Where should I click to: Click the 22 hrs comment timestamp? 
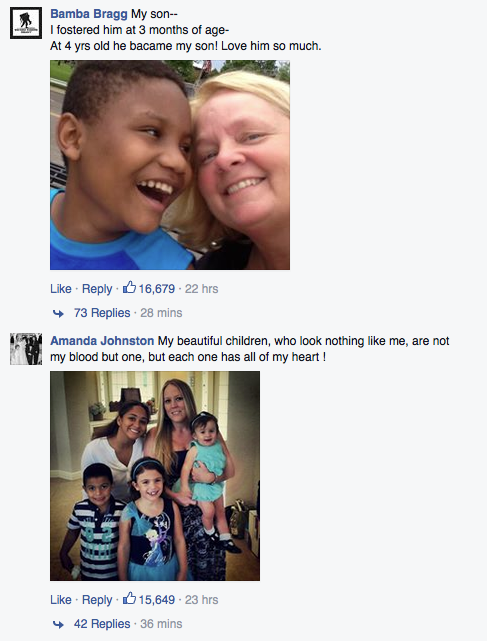[202, 289]
